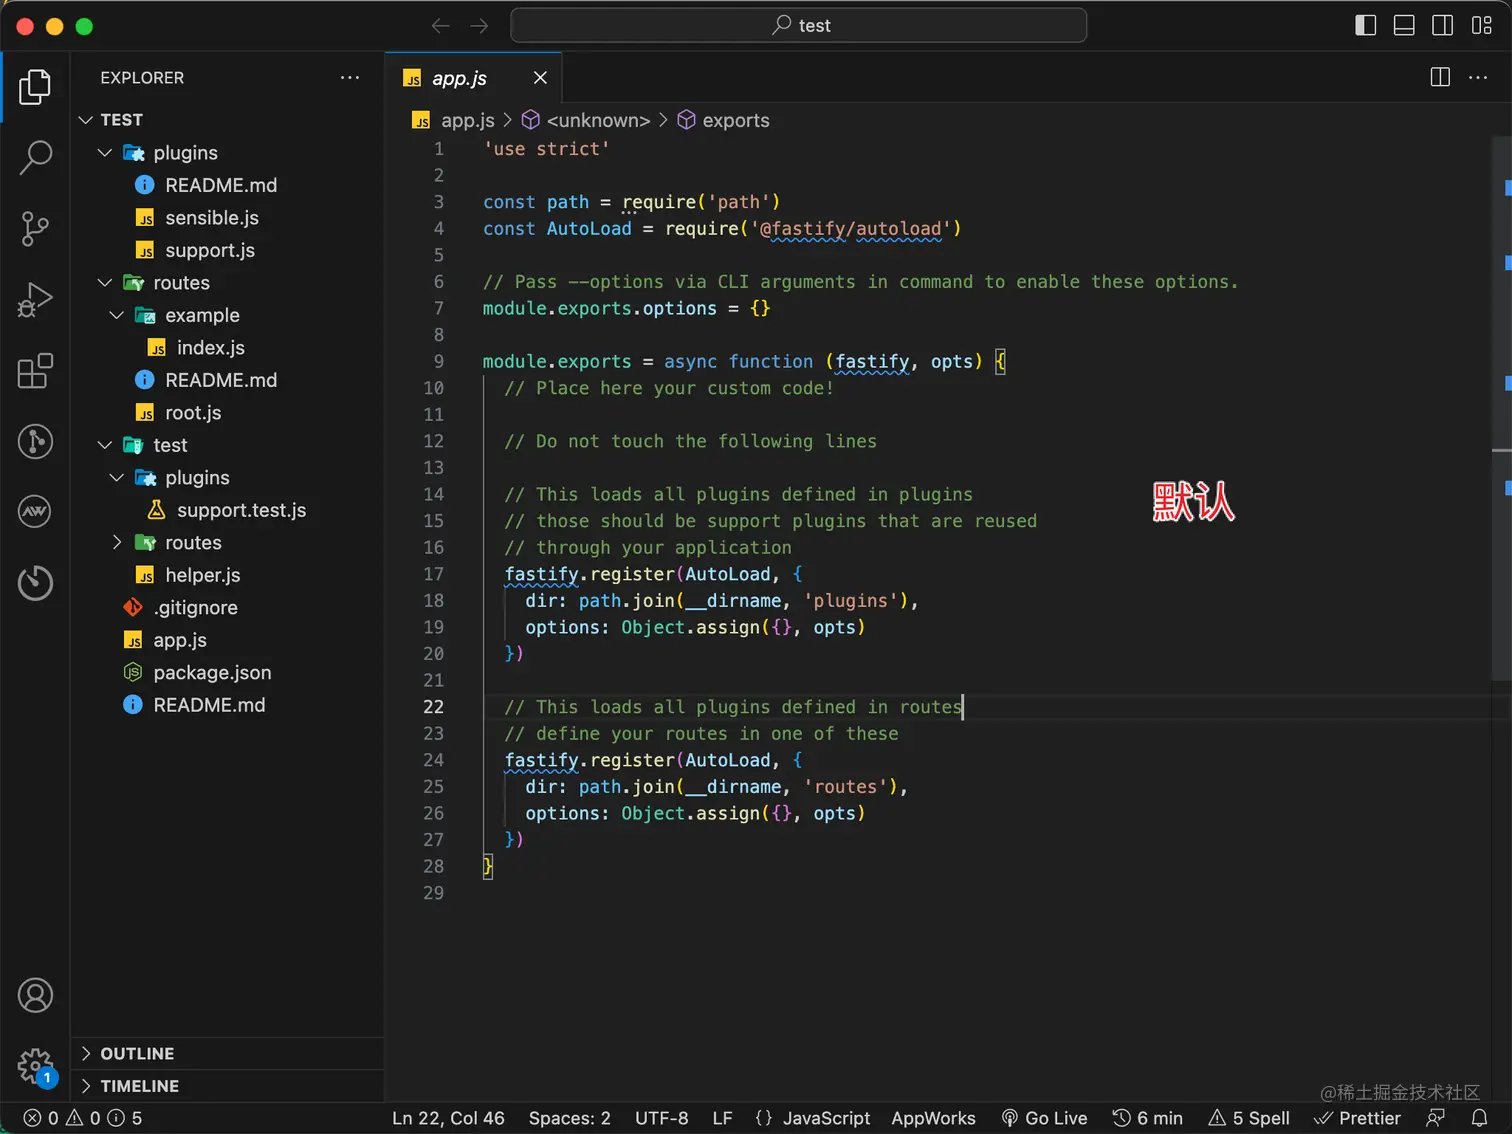Toggle the bottom panel layout icon
The height and width of the screenshot is (1134, 1512).
(x=1404, y=26)
